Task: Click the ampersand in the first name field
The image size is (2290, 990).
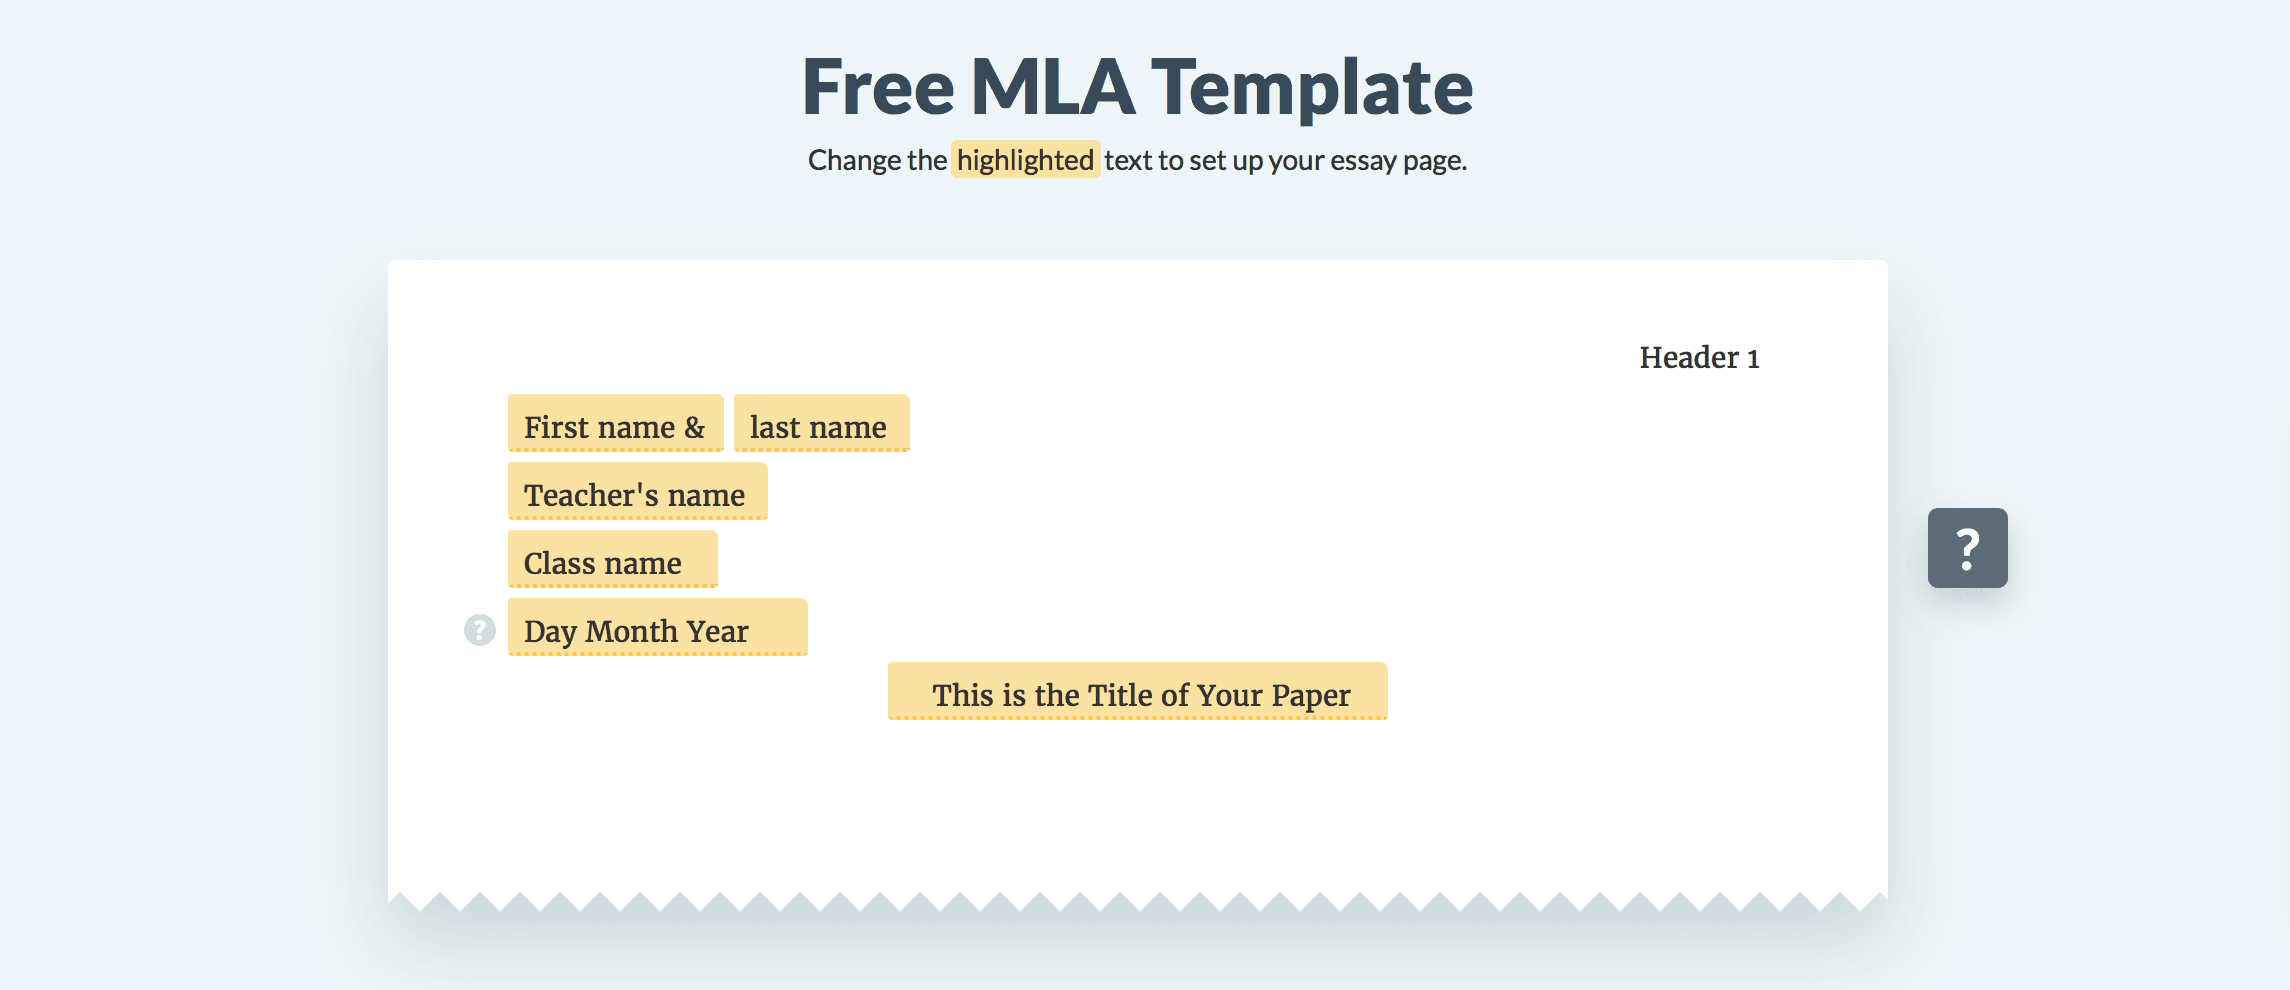Action: pyautogui.click(x=695, y=427)
